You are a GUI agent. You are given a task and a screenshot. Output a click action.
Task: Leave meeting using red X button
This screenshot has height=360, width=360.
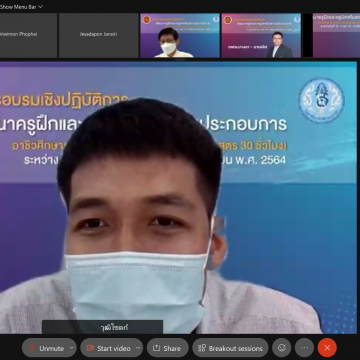[327, 348]
